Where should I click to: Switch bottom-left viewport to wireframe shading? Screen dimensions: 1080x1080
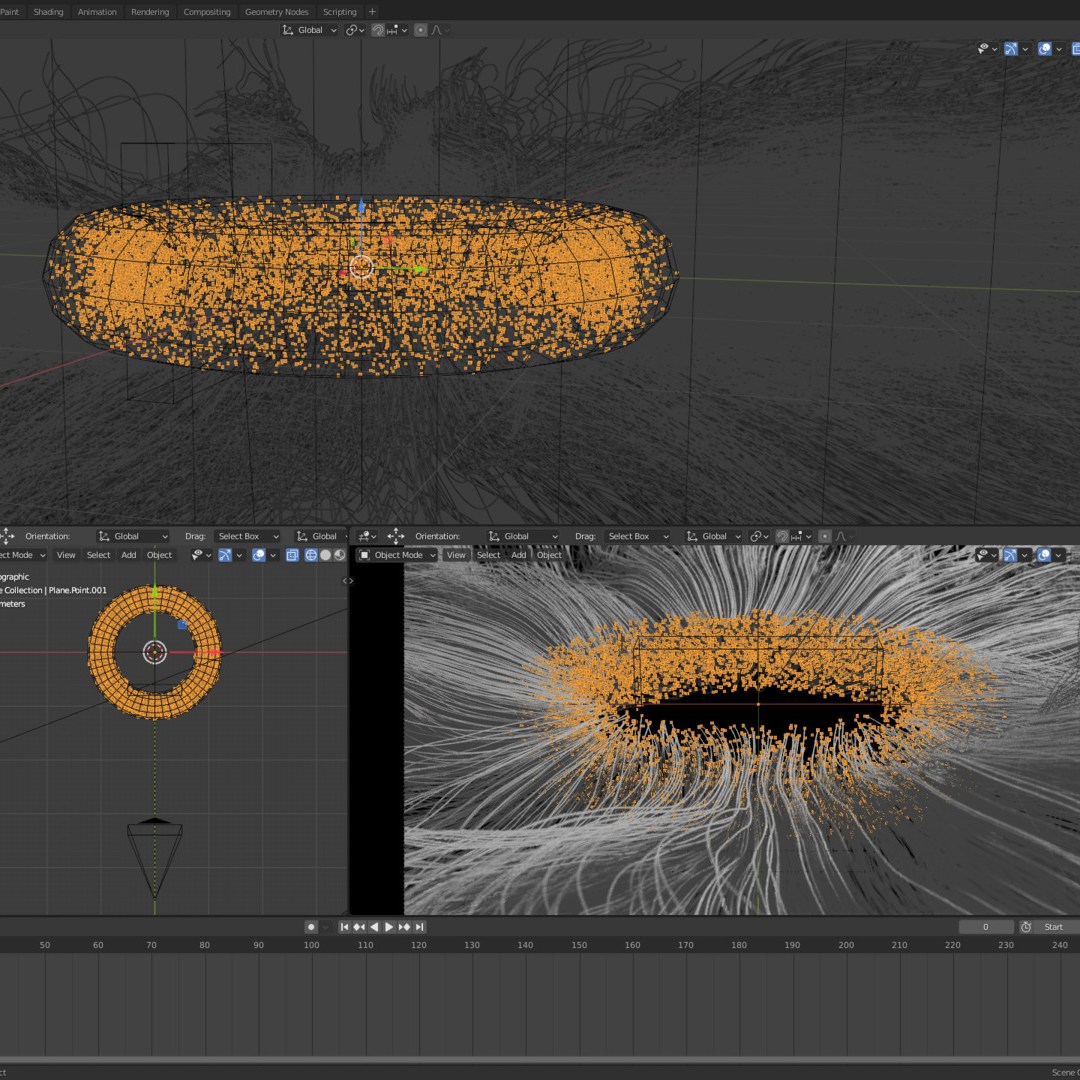click(311, 555)
